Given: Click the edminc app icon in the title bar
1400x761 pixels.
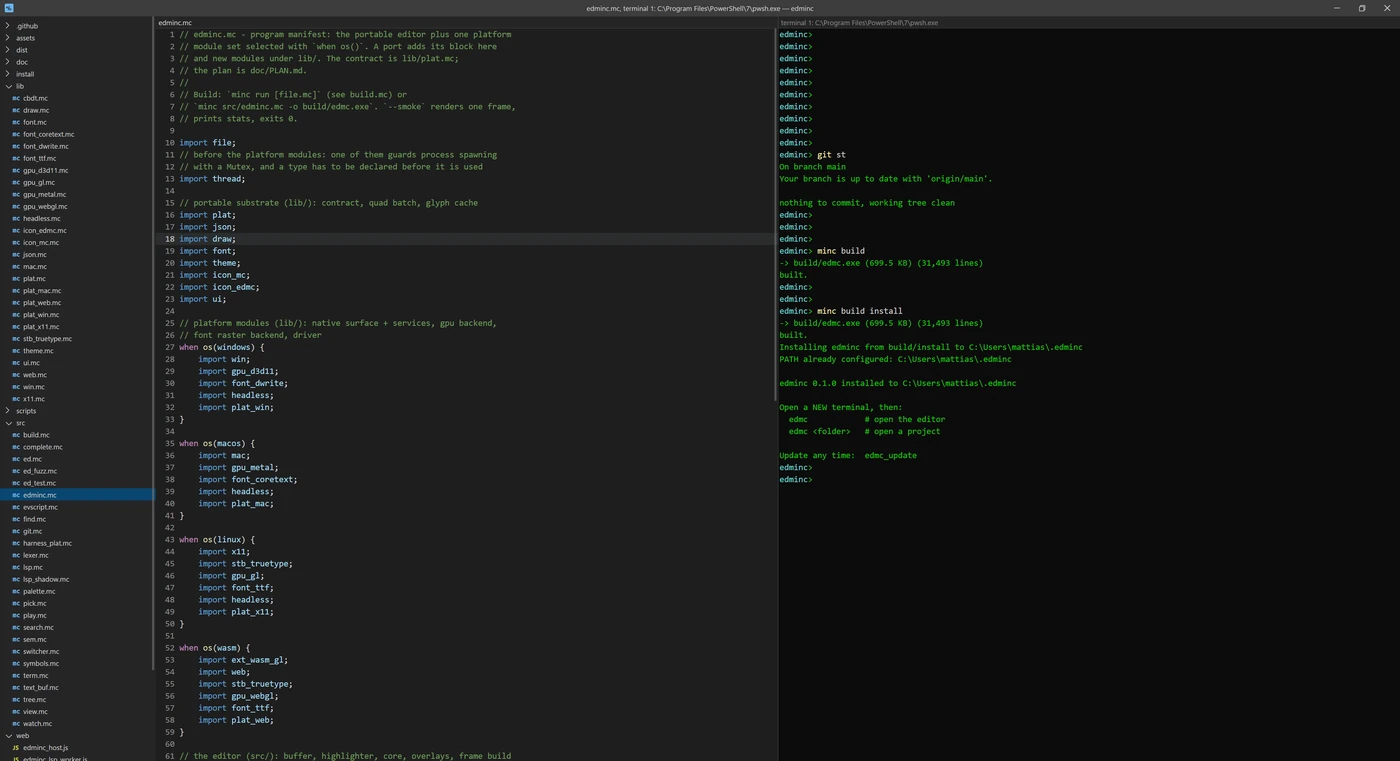Looking at the screenshot, I should point(8,8).
